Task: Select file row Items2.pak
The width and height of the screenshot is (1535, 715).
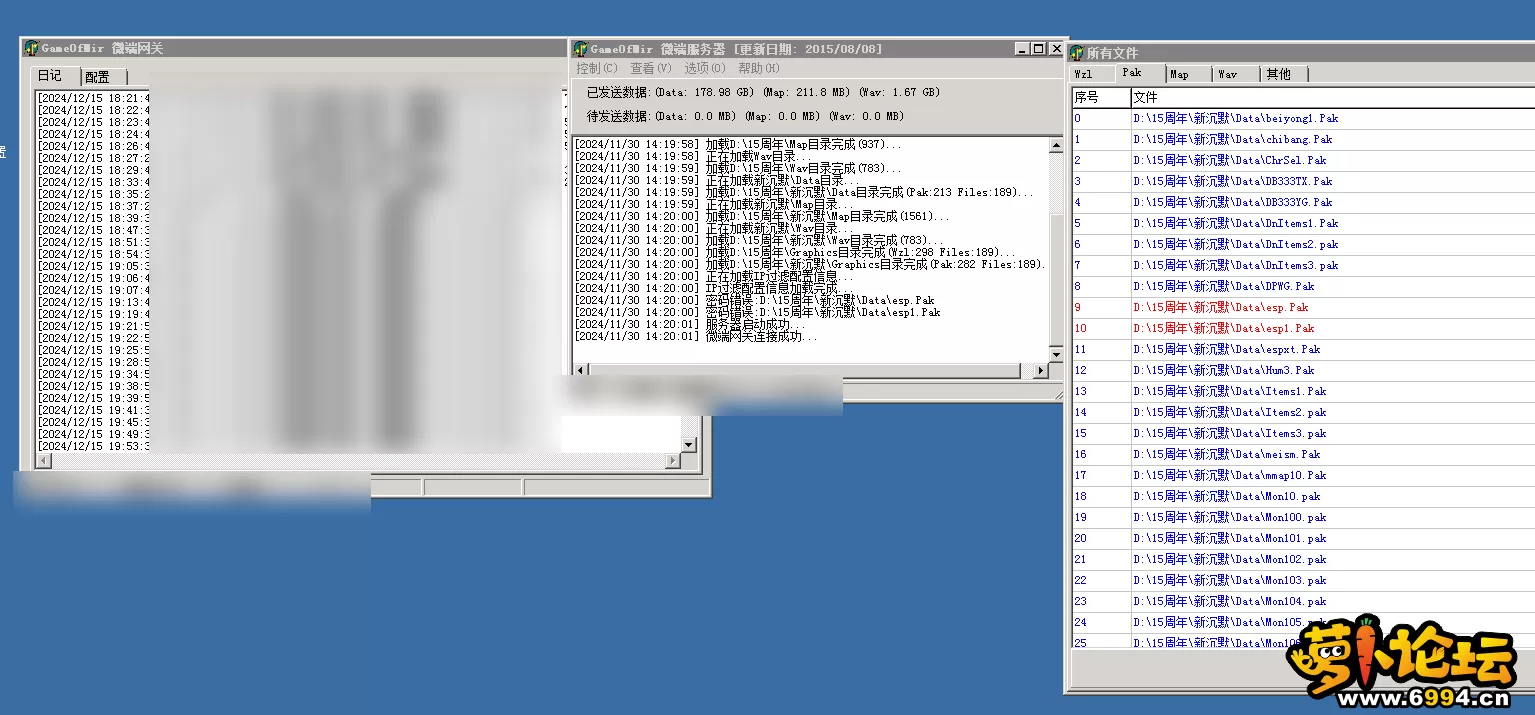Action: point(1303,412)
